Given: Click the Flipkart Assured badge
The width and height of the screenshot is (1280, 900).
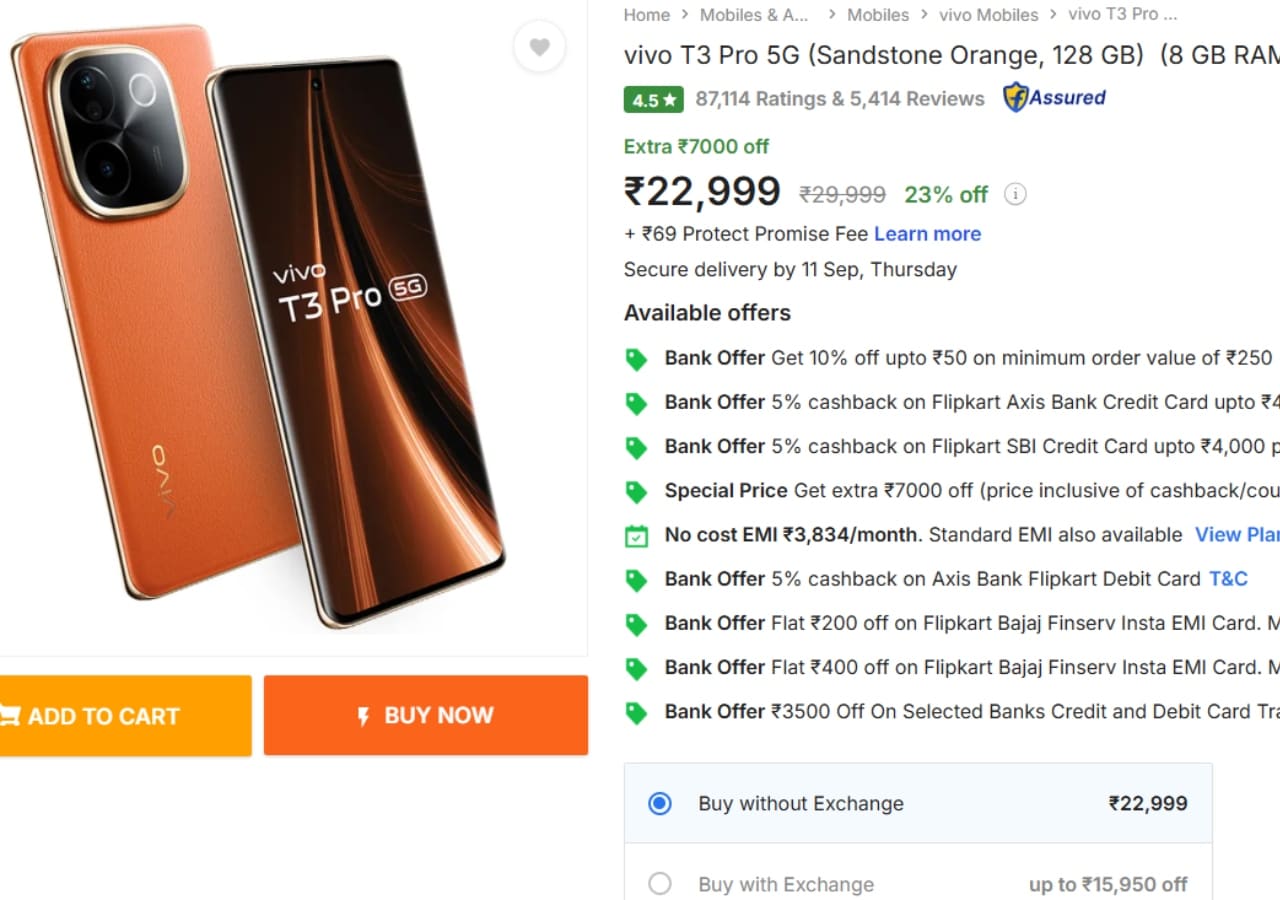Looking at the screenshot, I should (1054, 98).
